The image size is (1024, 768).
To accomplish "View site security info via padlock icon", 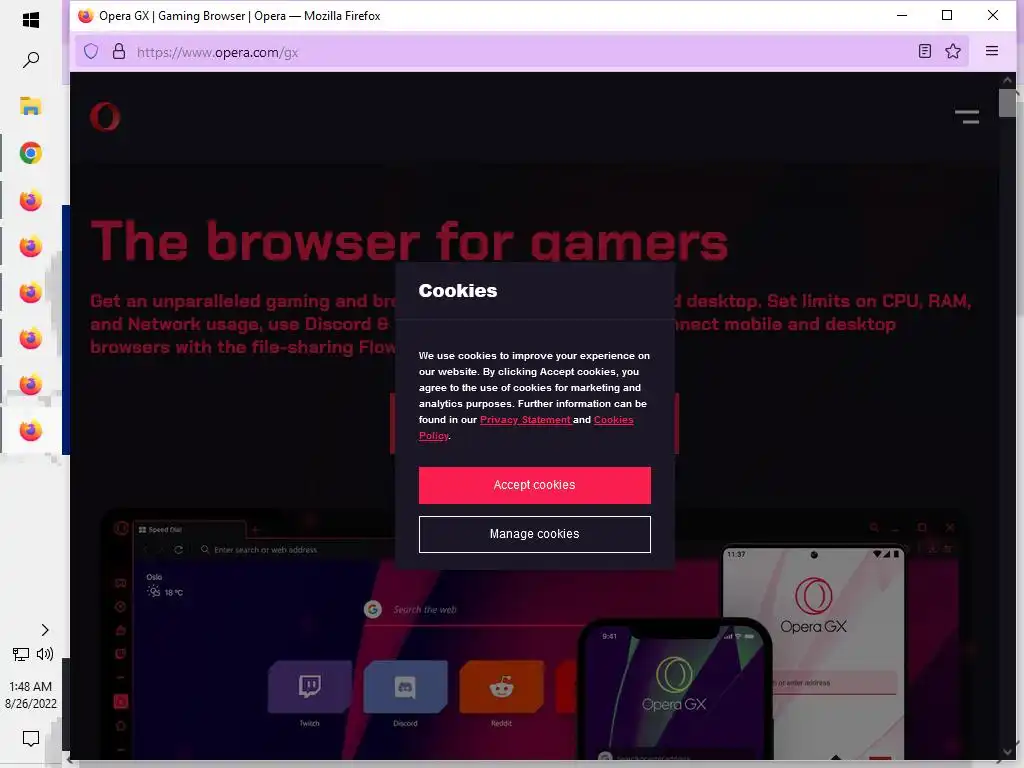I will coord(119,52).
